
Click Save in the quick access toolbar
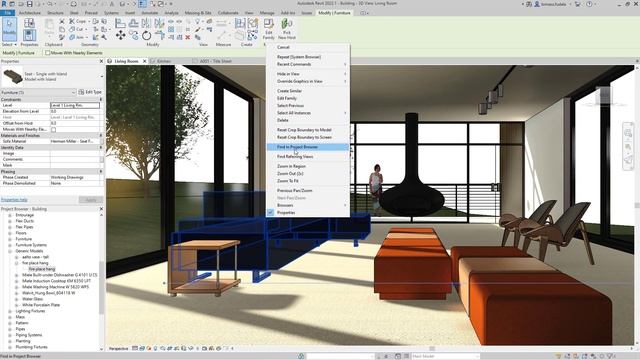(29, 4)
